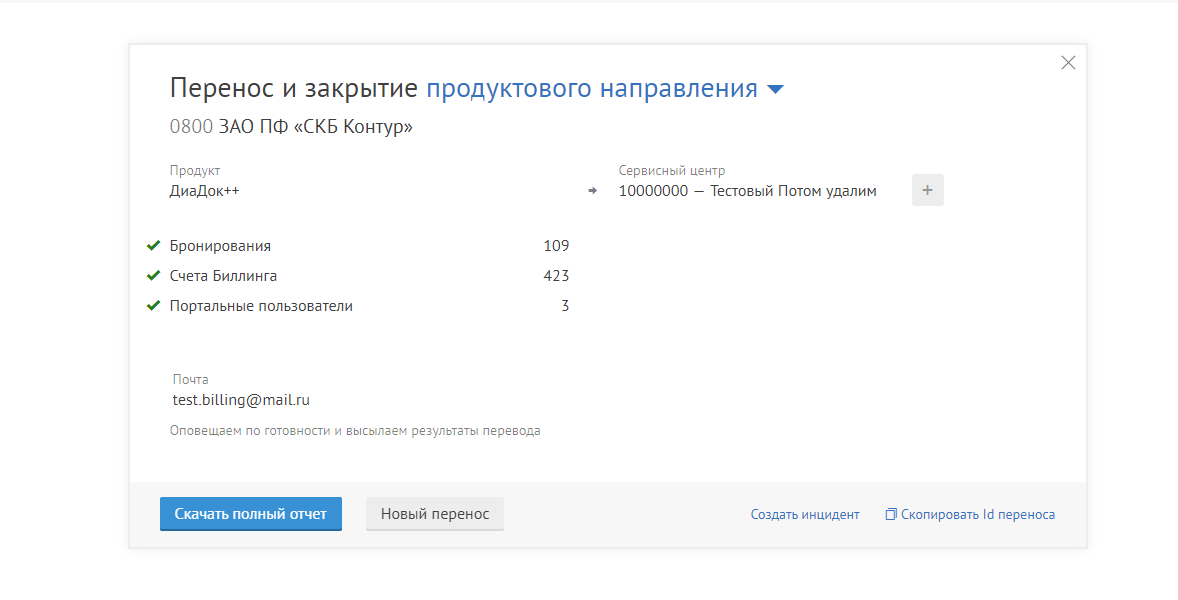
Task: Click the Сервисный центр field label
Action: pos(672,170)
